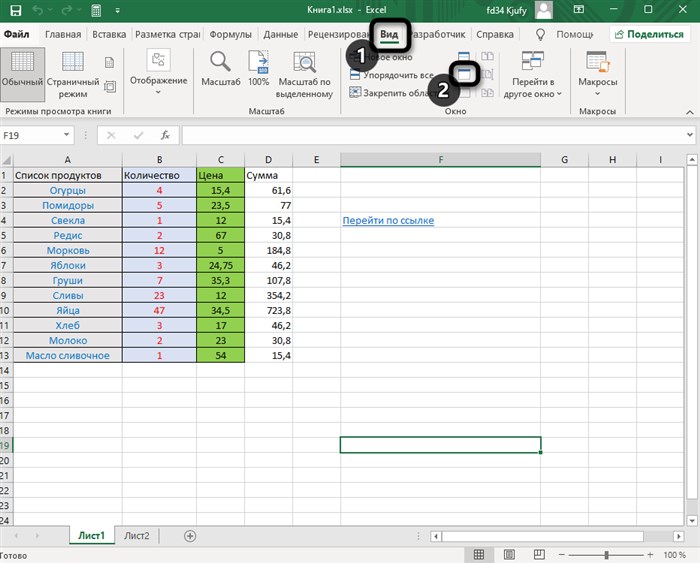Switch to the Формулы tab
The height and width of the screenshot is (563, 700).
pos(230,34)
